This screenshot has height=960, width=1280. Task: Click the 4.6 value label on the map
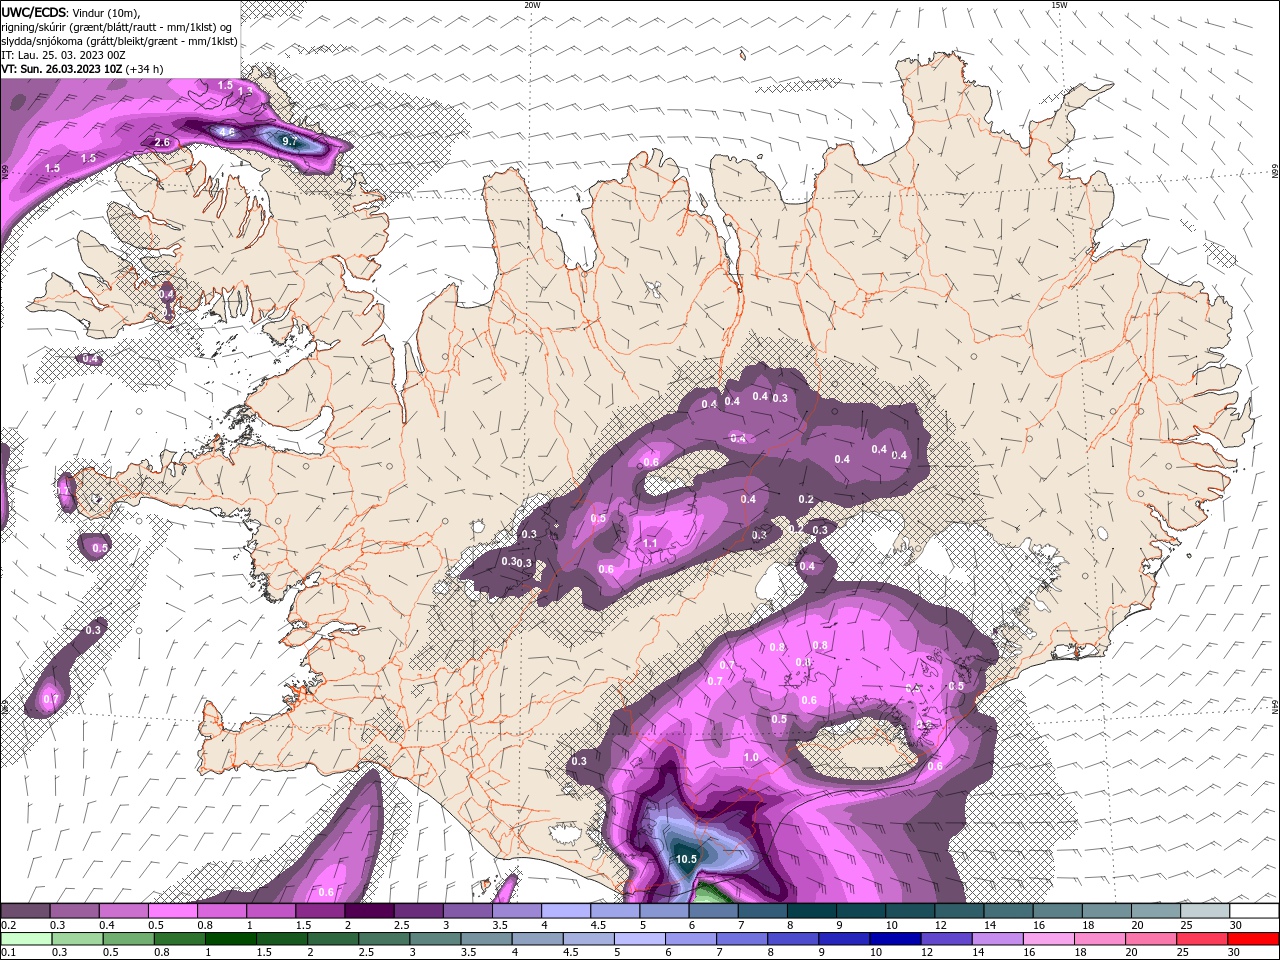227,132
